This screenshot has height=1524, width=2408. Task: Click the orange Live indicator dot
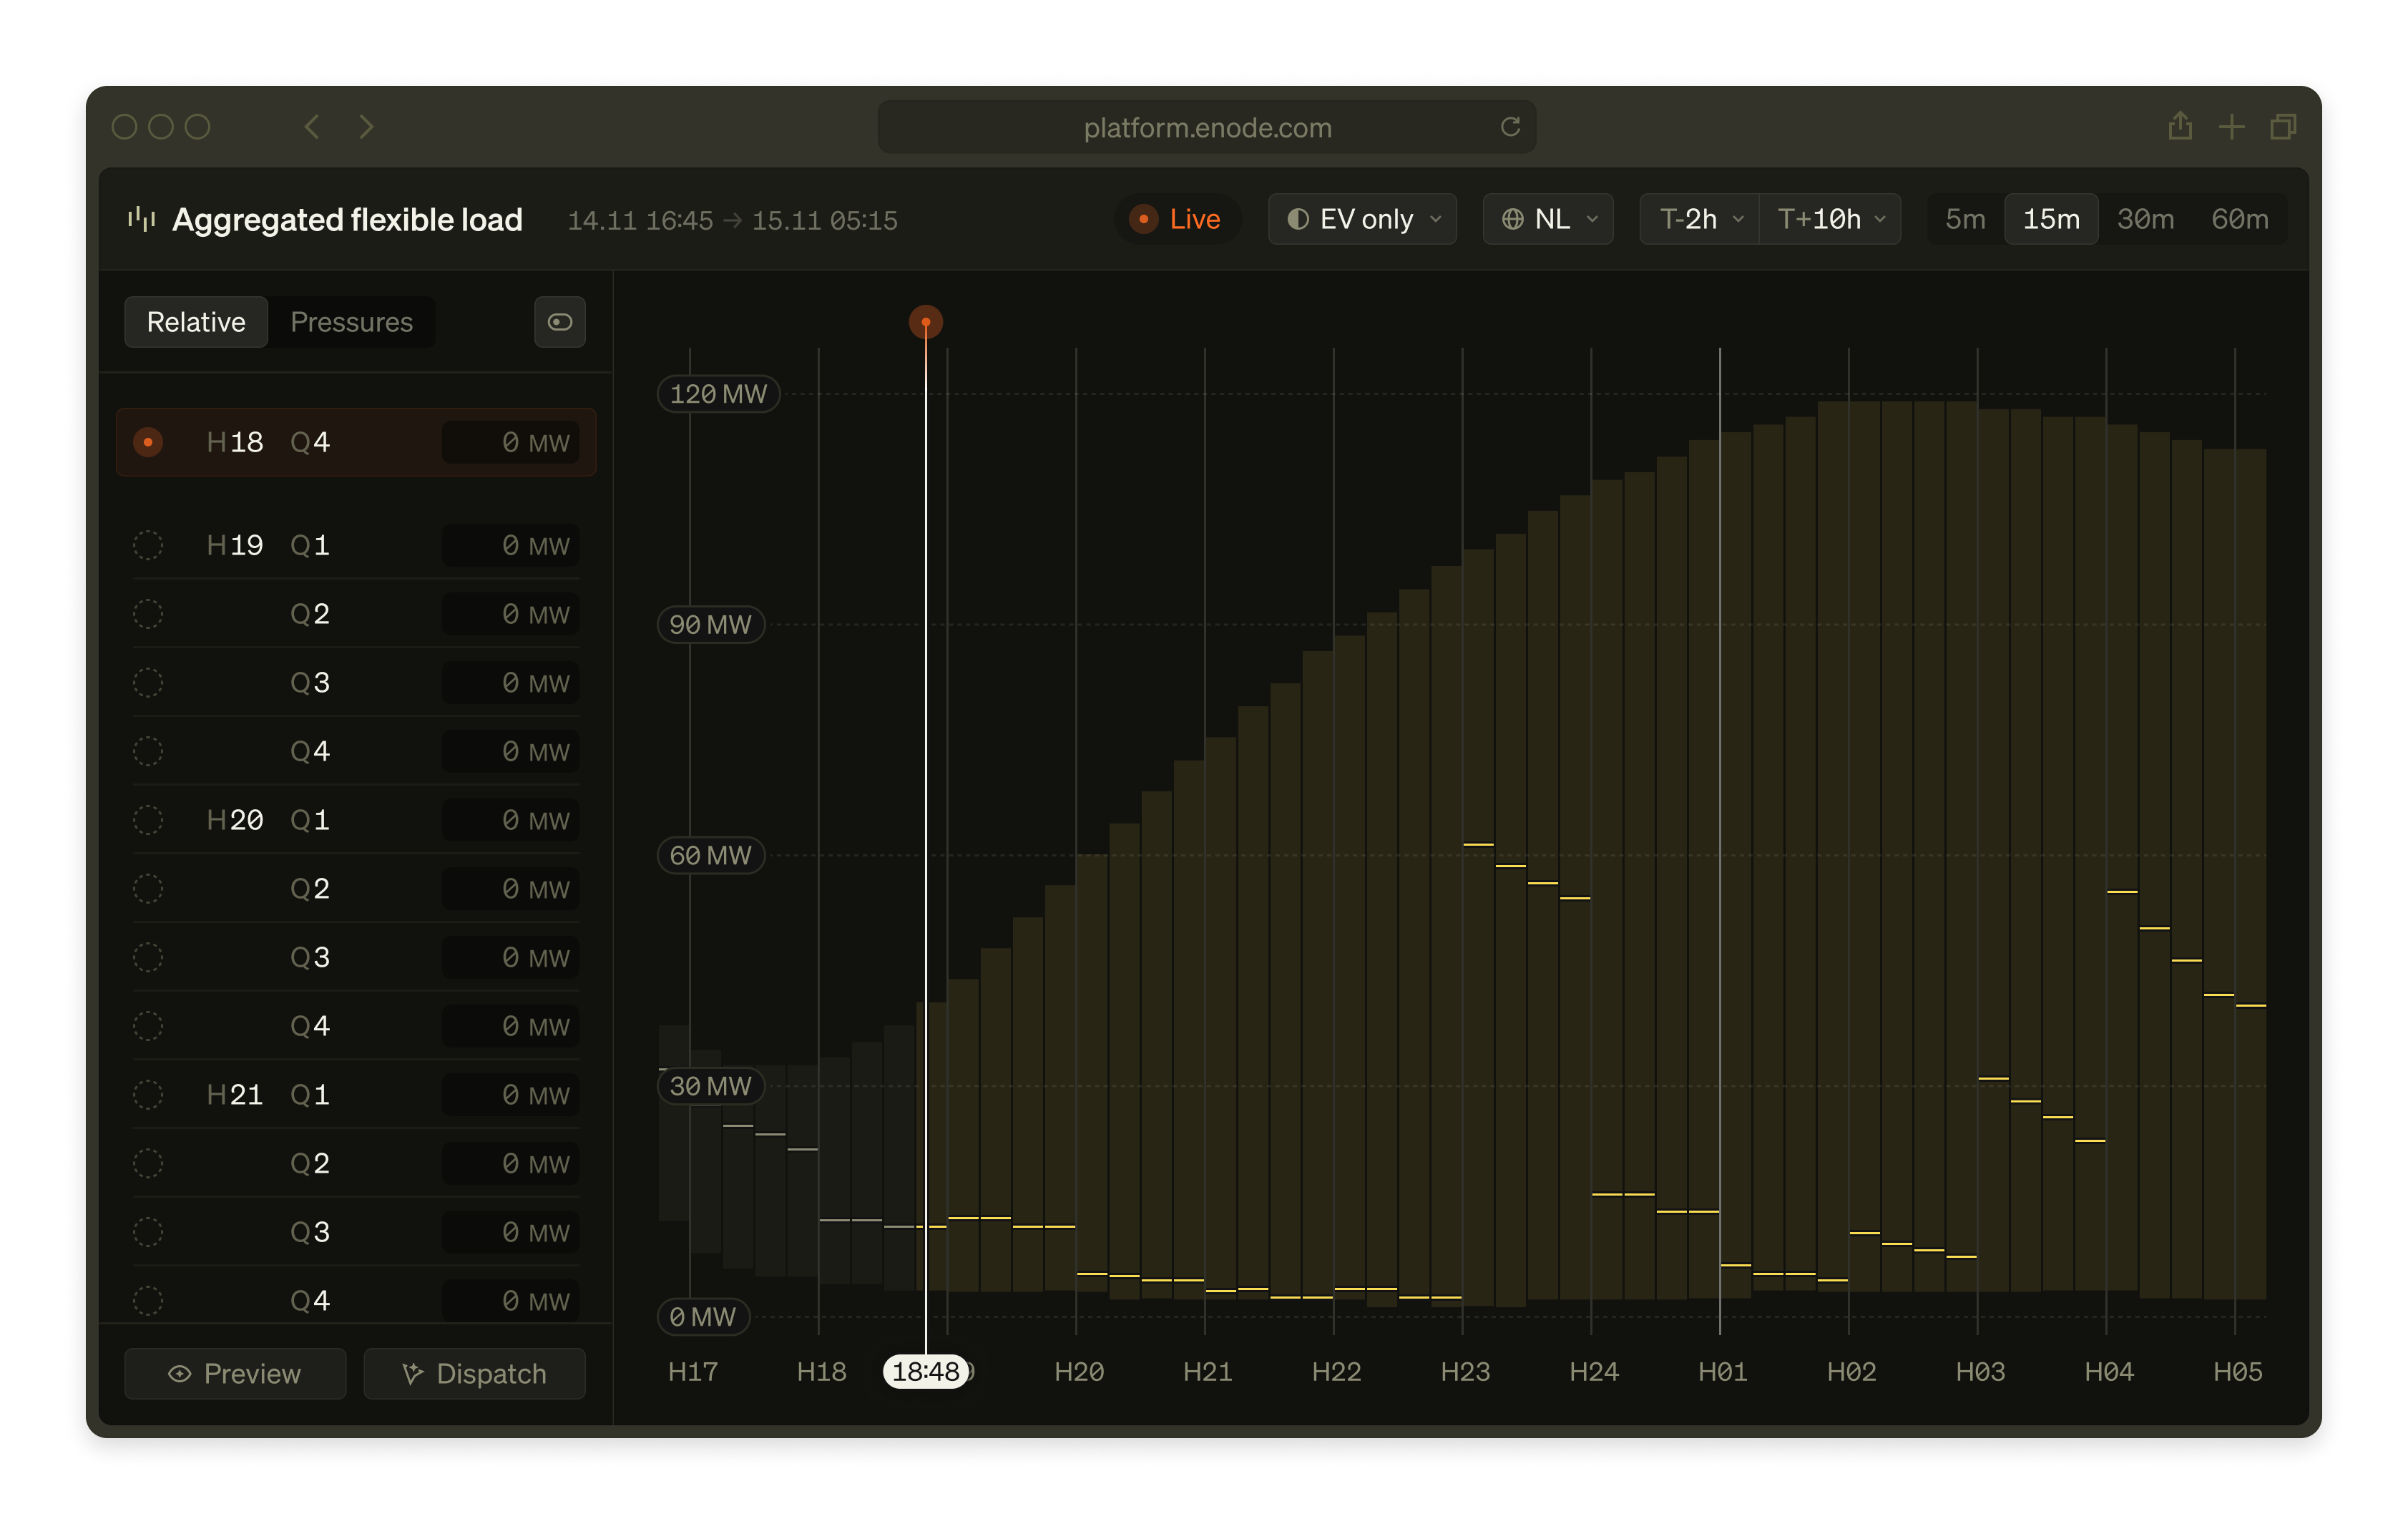[1143, 219]
